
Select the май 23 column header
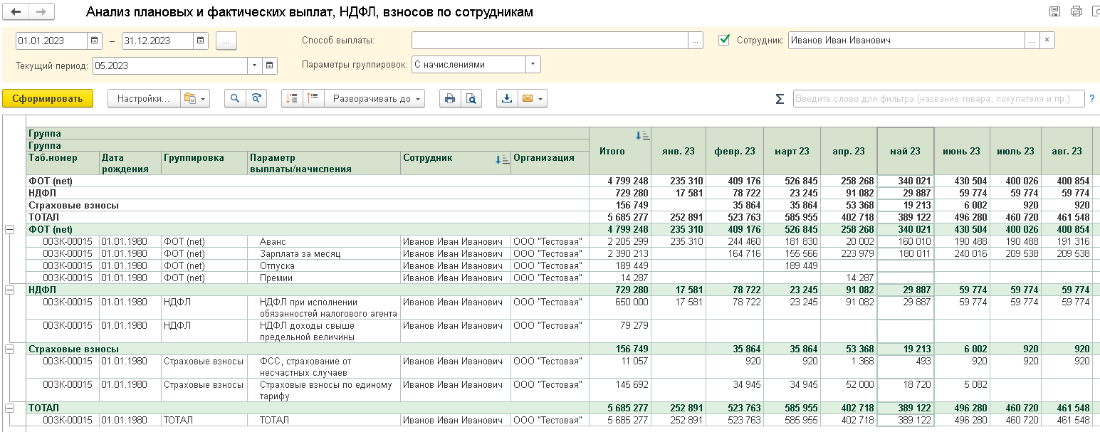click(906, 151)
